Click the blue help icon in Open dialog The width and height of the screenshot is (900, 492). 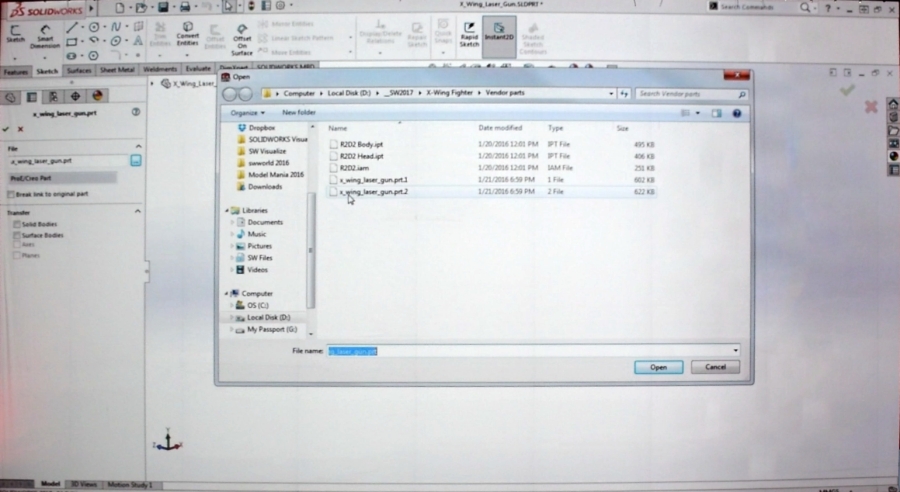coord(737,114)
